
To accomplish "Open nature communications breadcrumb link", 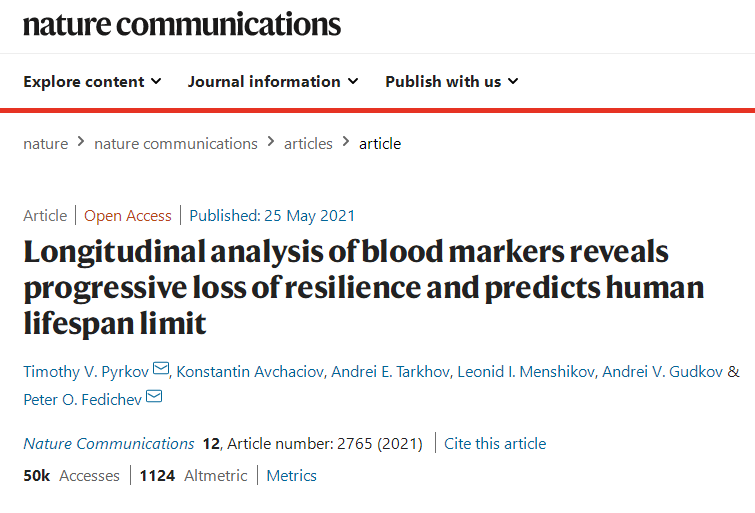I will coord(176,143).
